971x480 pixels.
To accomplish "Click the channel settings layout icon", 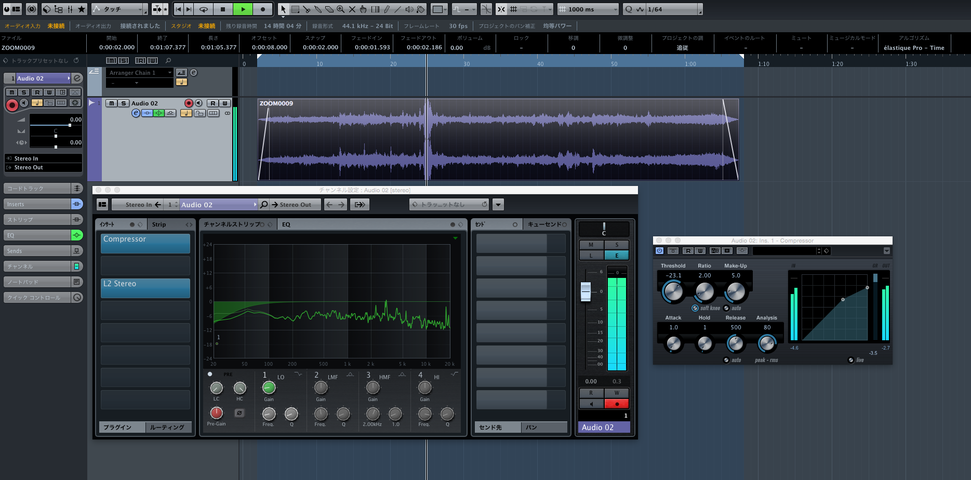I will (x=102, y=204).
